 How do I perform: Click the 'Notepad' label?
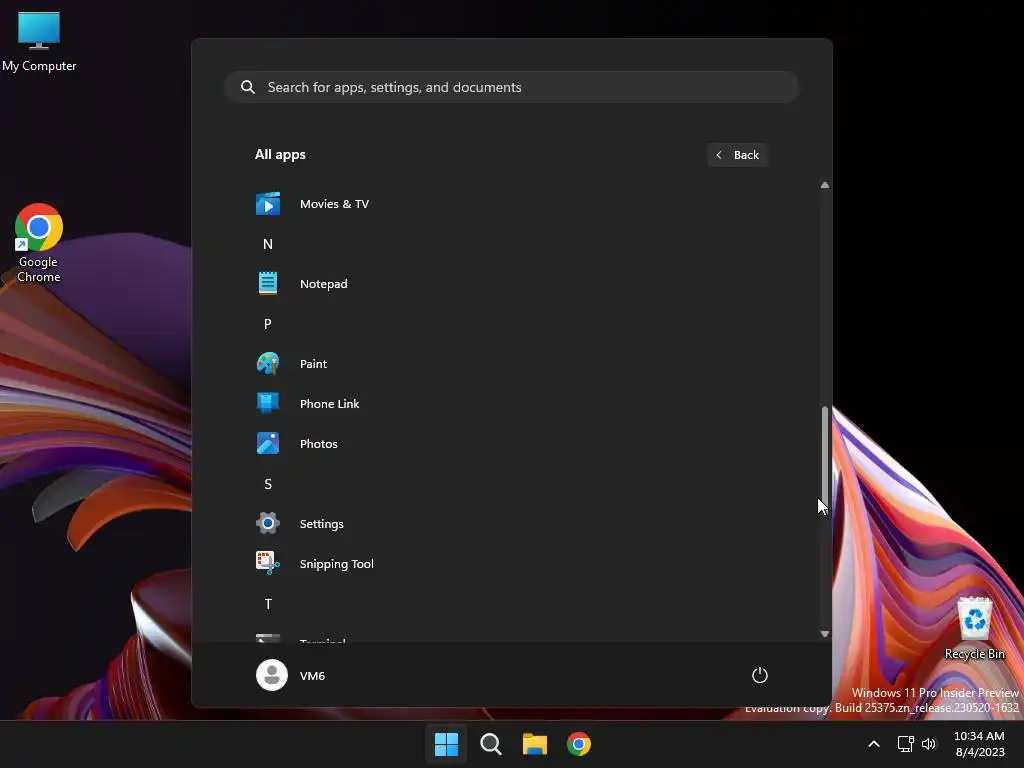pos(323,283)
